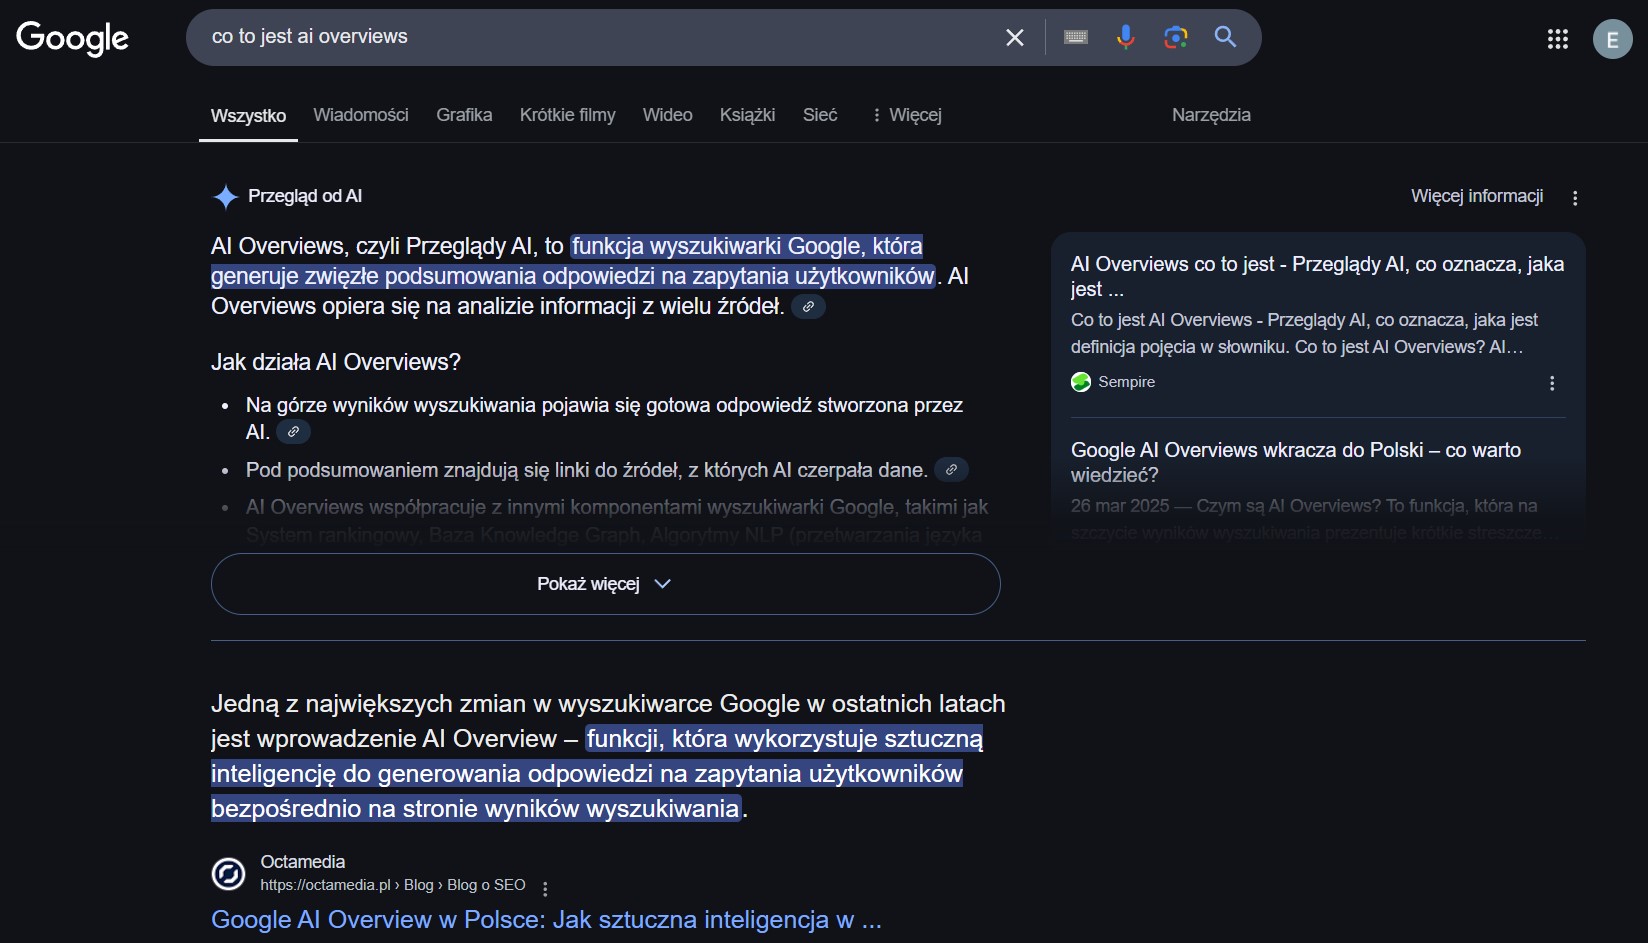The width and height of the screenshot is (1648, 943).
Task: Open the Google apps grid
Action: [x=1557, y=39]
